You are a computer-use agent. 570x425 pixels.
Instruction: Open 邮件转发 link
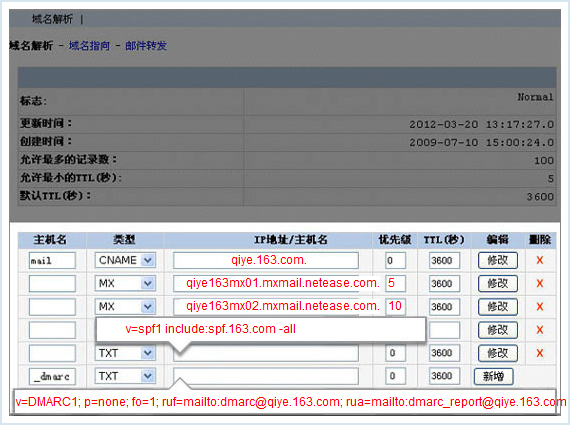click(146, 46)
